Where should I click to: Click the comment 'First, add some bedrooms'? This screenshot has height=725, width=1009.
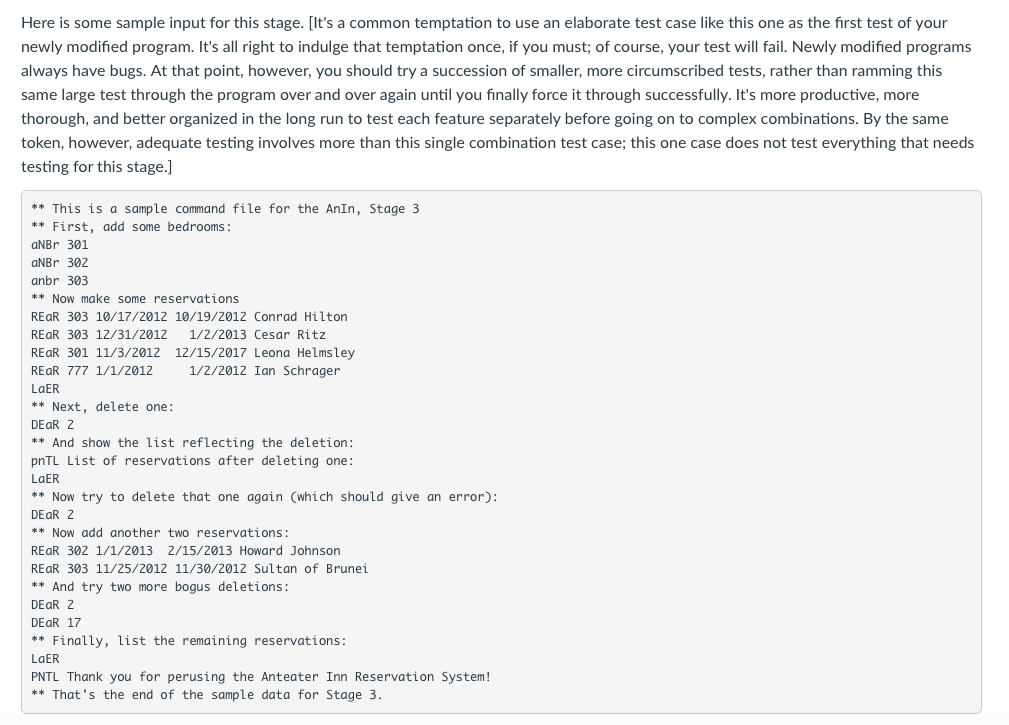[131, 227]
